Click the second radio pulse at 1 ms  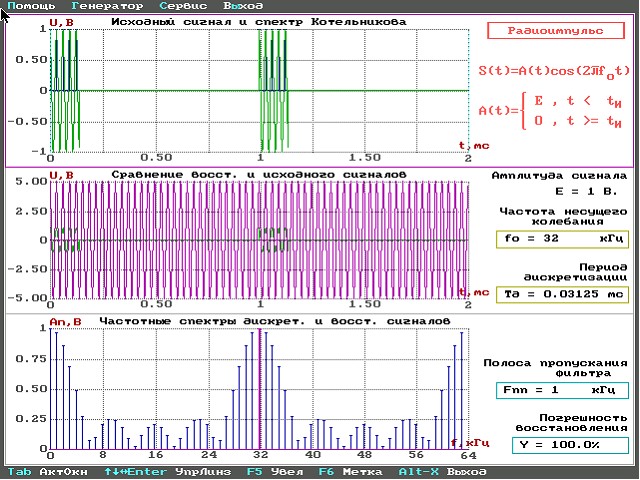point(273,90)
